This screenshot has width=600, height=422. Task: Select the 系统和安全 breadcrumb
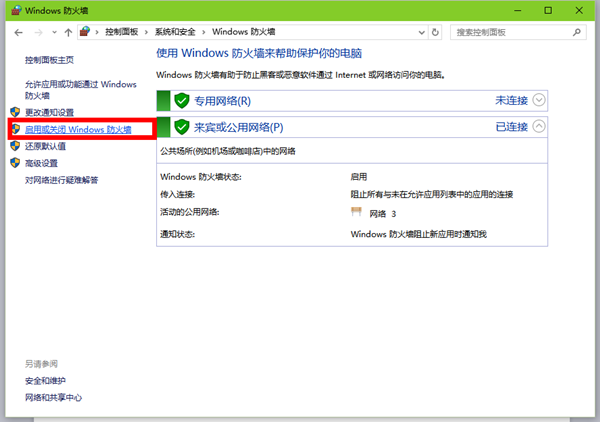pyautogui.click(x=175, y=32)
